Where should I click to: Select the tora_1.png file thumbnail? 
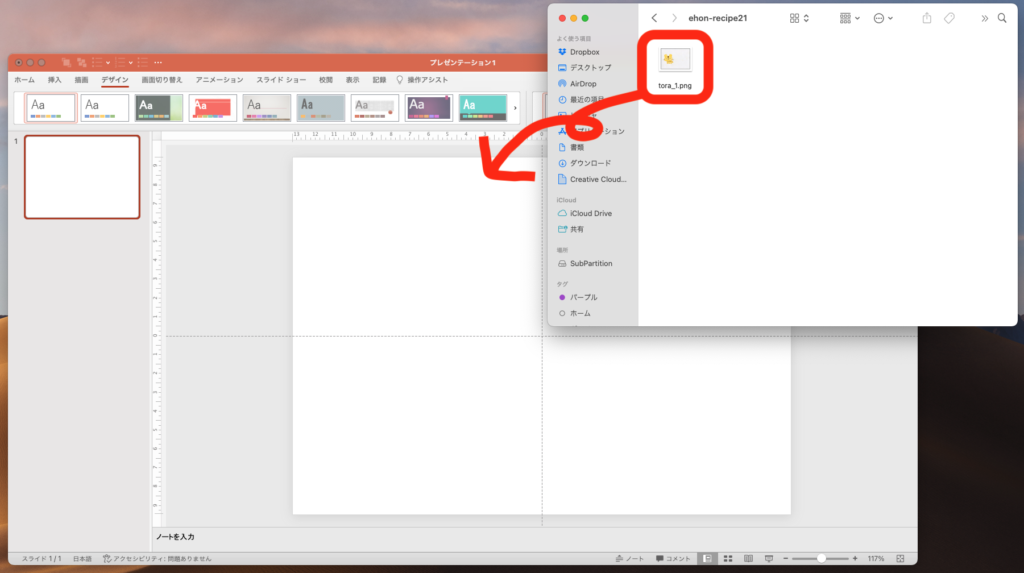point(675,60)
